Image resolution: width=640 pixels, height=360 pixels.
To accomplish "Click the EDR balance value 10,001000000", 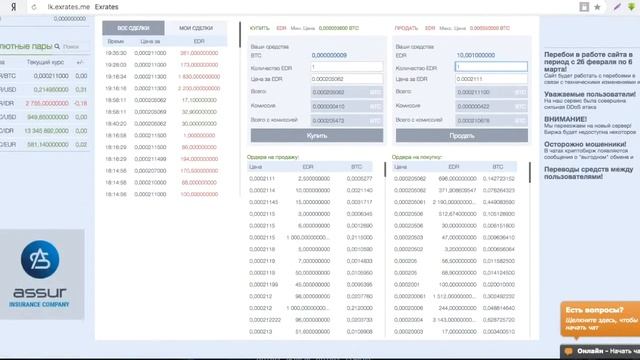I will [x=476, y=55].
